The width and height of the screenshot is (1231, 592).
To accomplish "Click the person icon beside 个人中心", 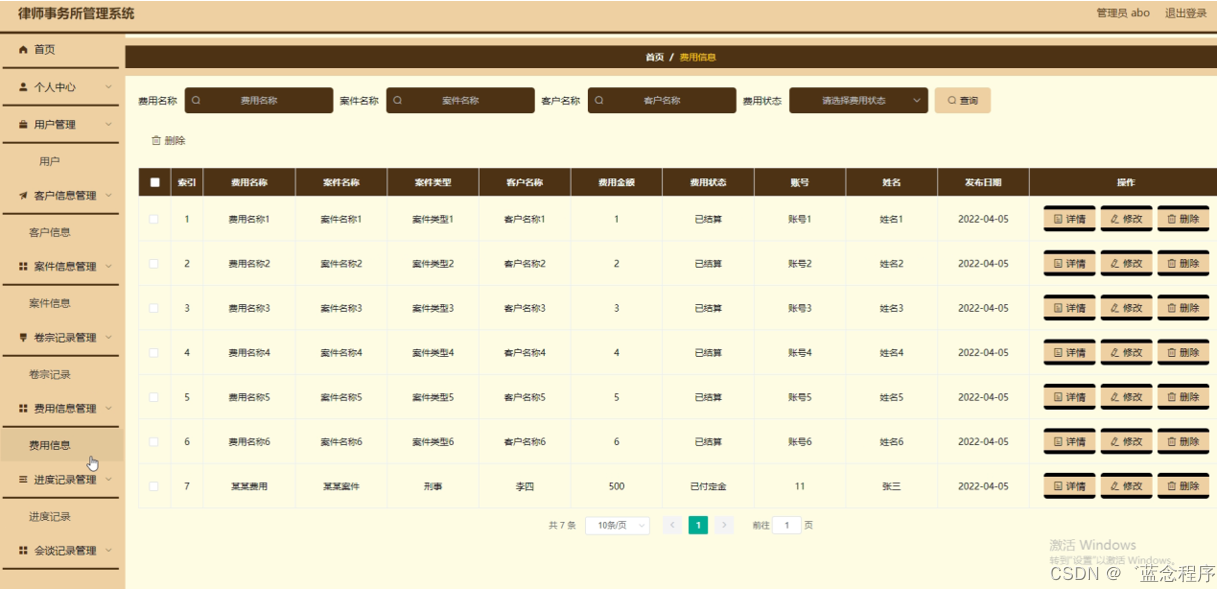I will [x=23, y=87].
